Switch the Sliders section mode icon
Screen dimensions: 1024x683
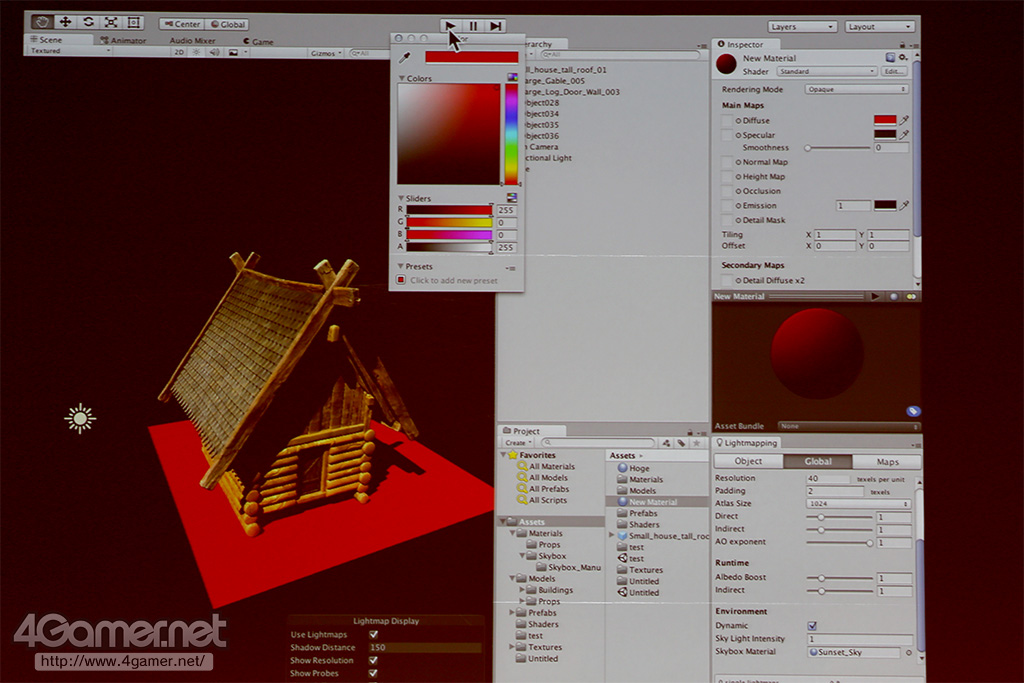click(x=512, y=197)
